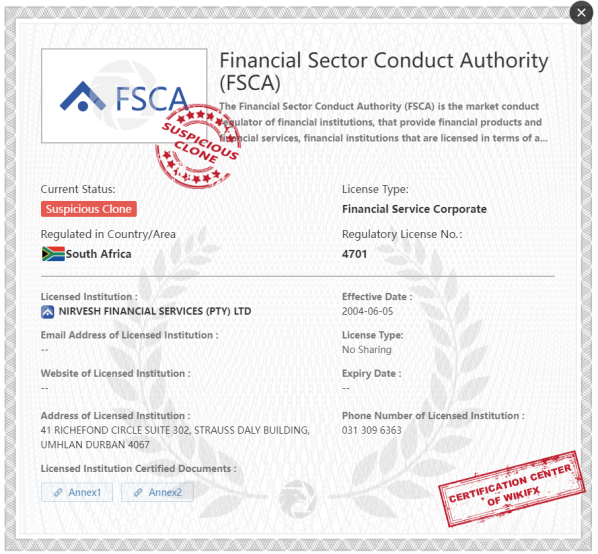Click the Suspicious Clone status badge

[88, 209]
